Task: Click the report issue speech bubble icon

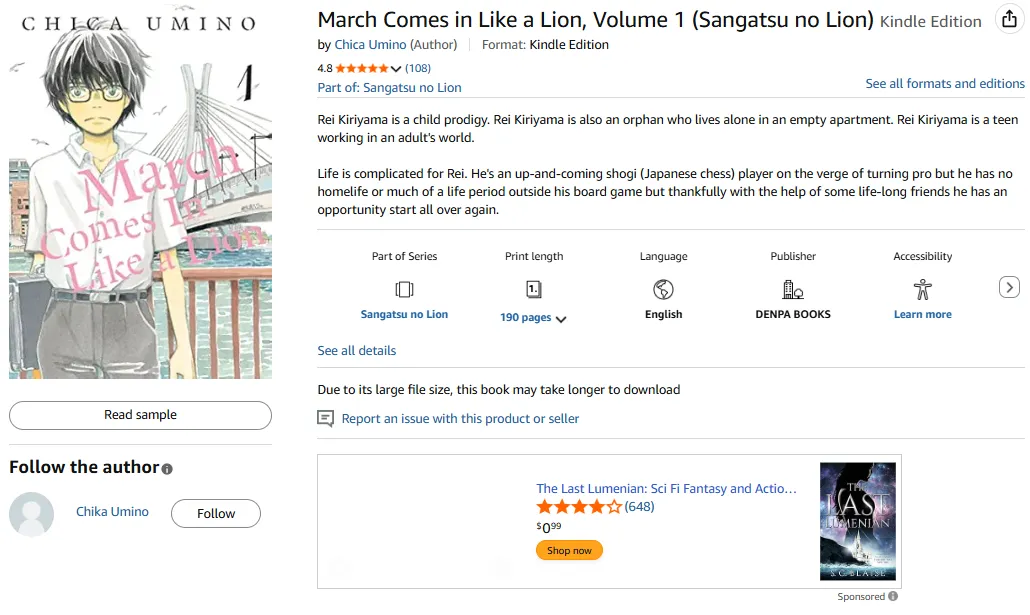Action: pyautogui.click(x=325, y=419)
